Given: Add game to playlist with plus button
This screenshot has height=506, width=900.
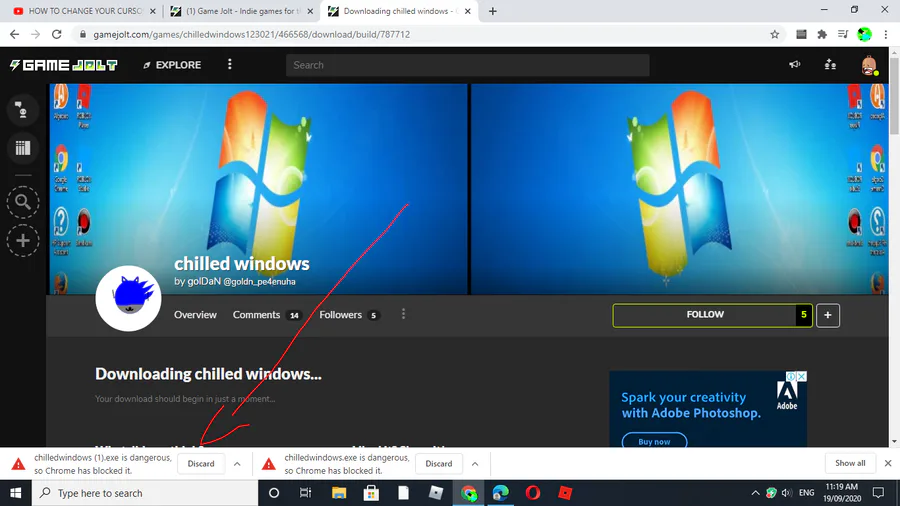Looking at the screenshot, I should pos(828,315).
